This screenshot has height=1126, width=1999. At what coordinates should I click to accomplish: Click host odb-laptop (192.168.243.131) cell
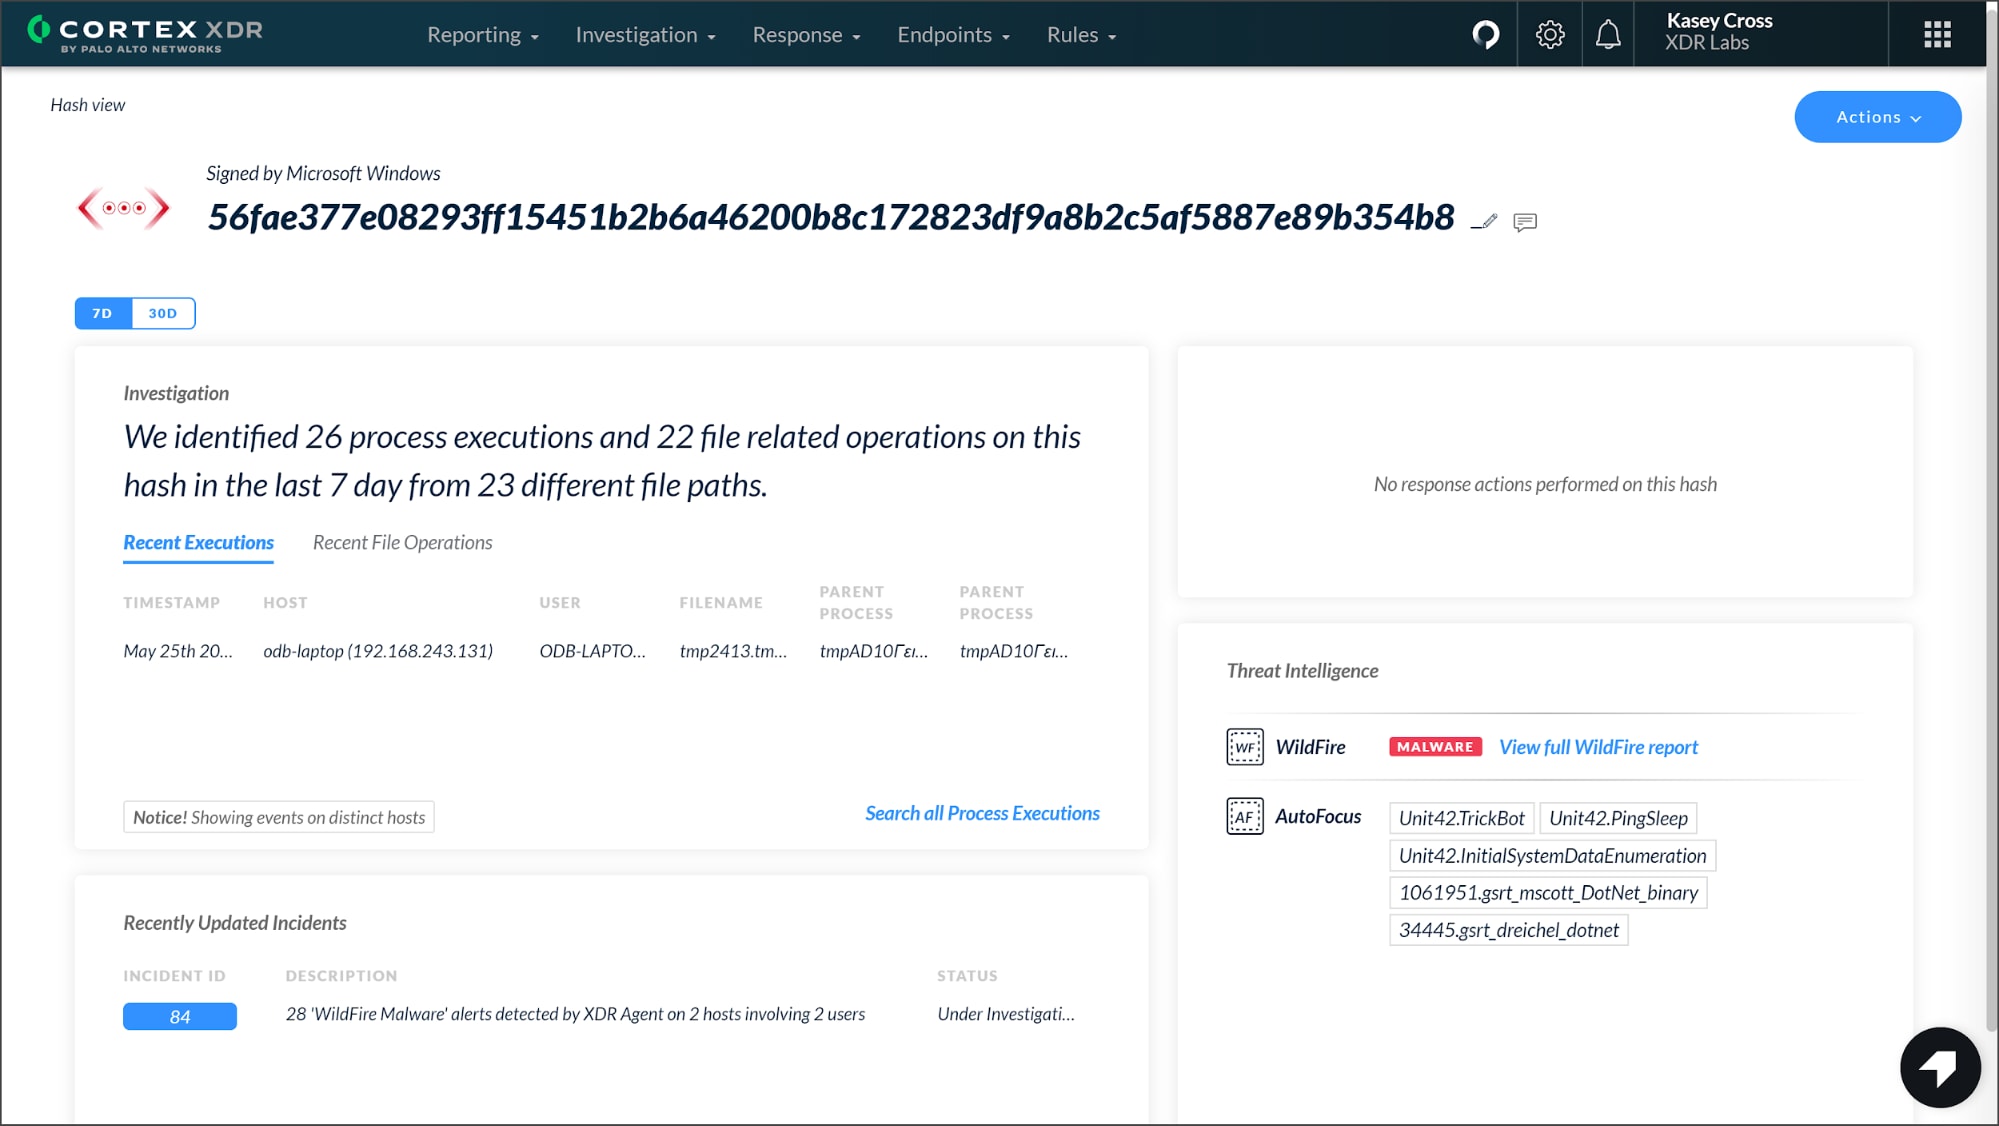point(378,651)
